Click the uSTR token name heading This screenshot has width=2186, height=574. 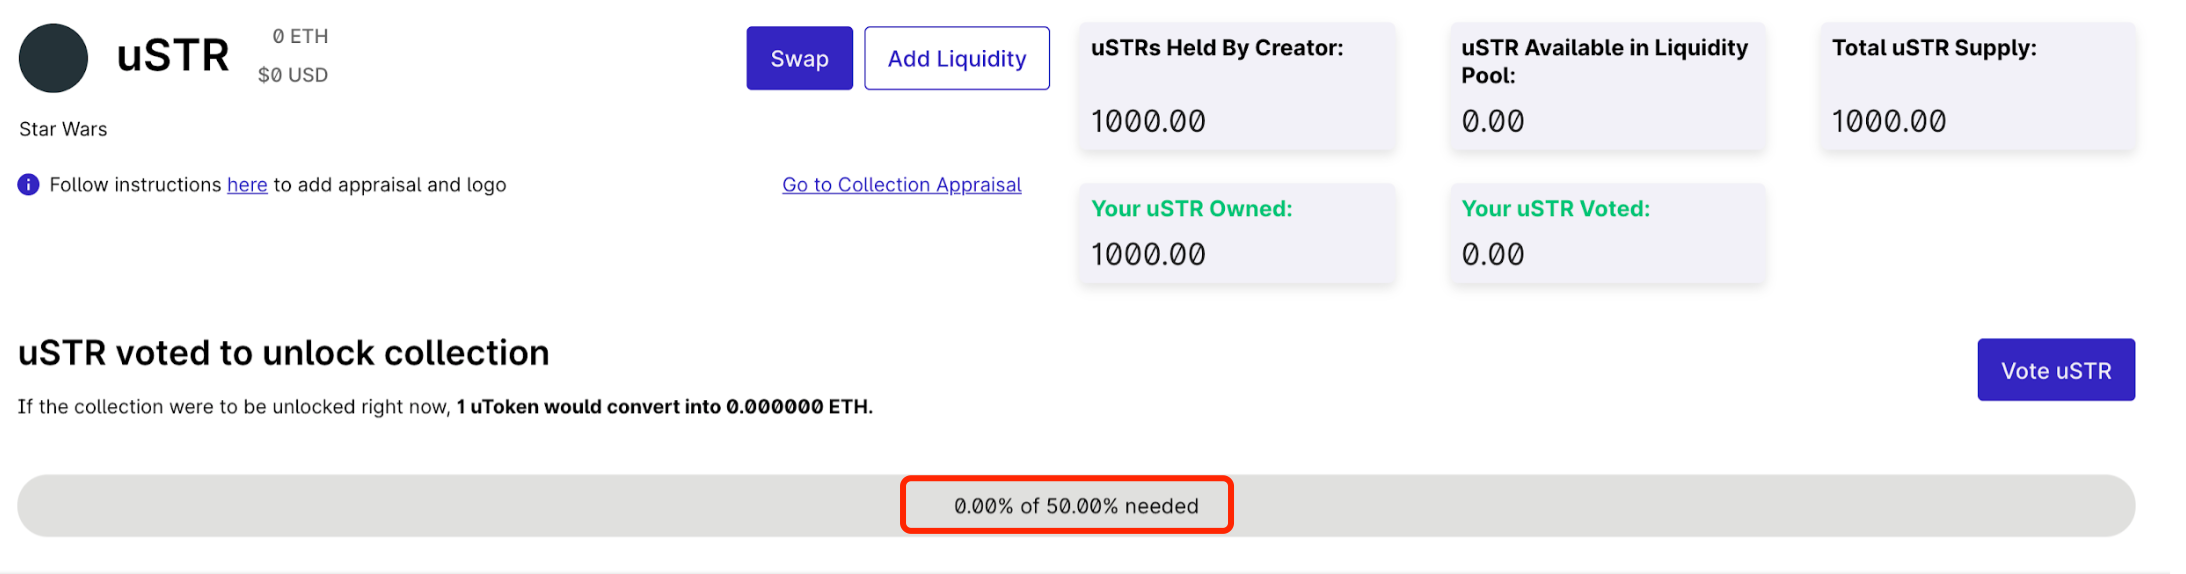pyautogui.click(x=173, y=56)
